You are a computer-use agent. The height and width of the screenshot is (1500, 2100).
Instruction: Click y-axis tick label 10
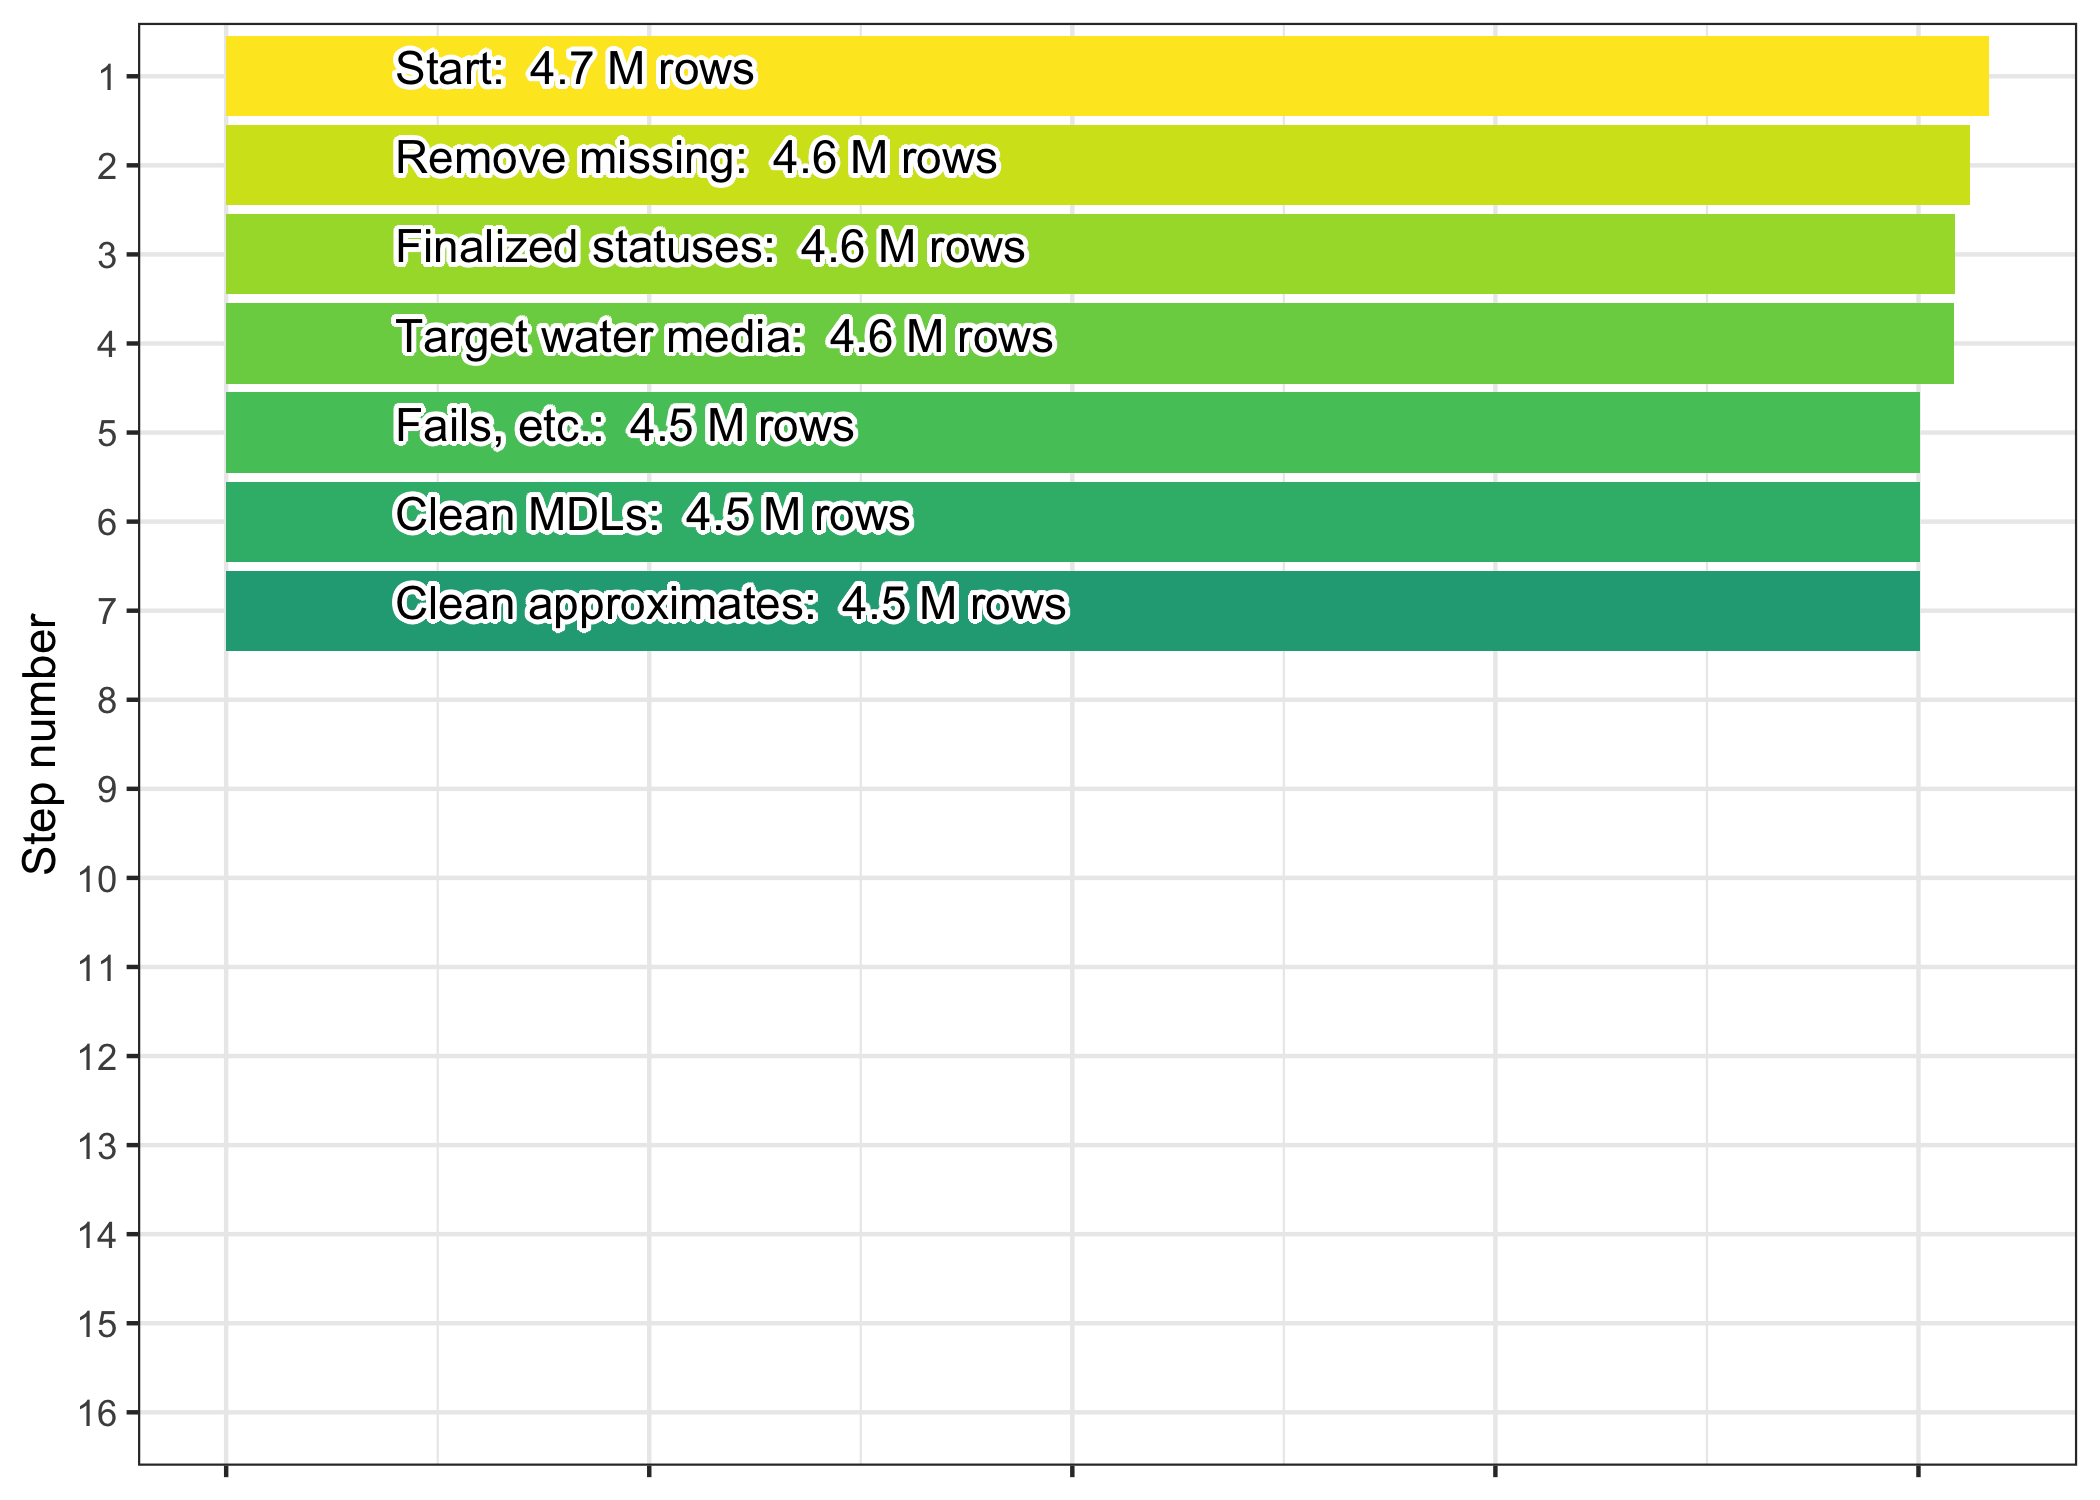pyautogui.click(x=97, y=879)
